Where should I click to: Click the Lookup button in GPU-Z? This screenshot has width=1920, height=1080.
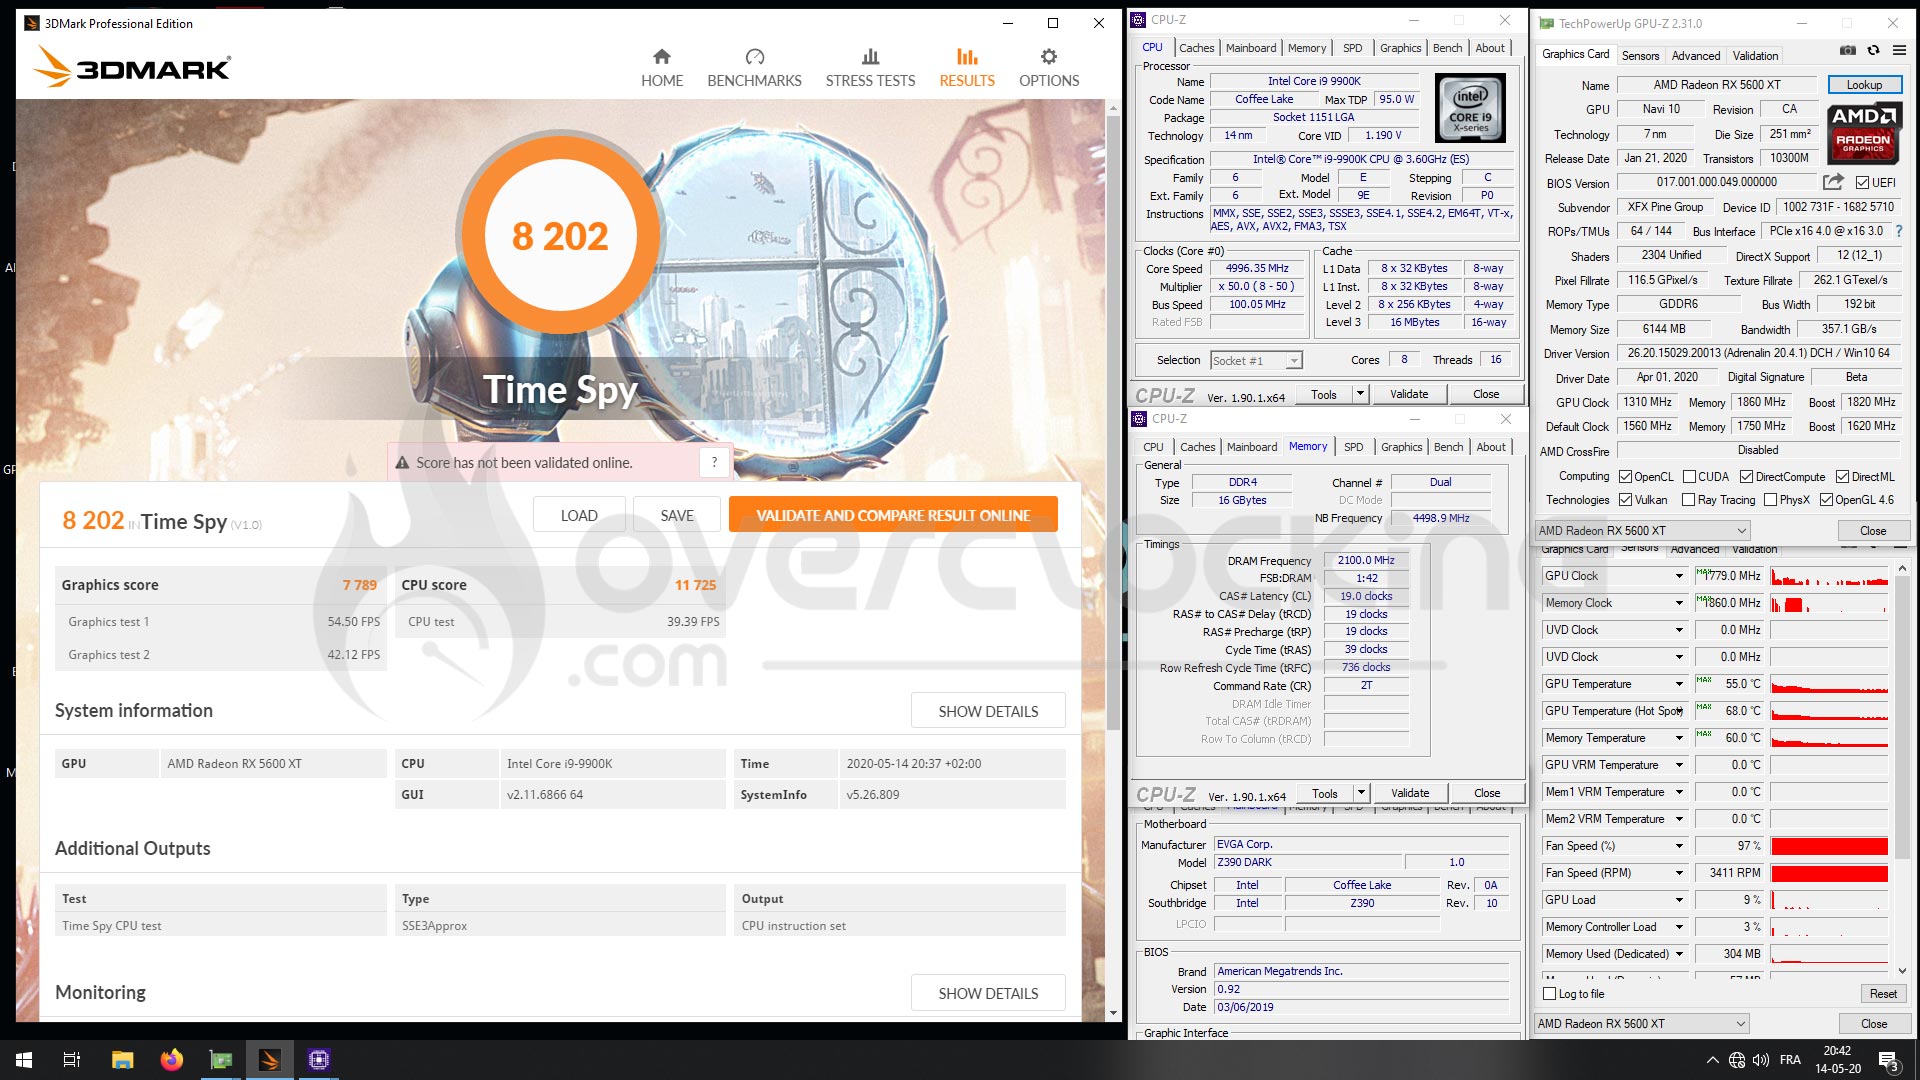[1864, 85]
